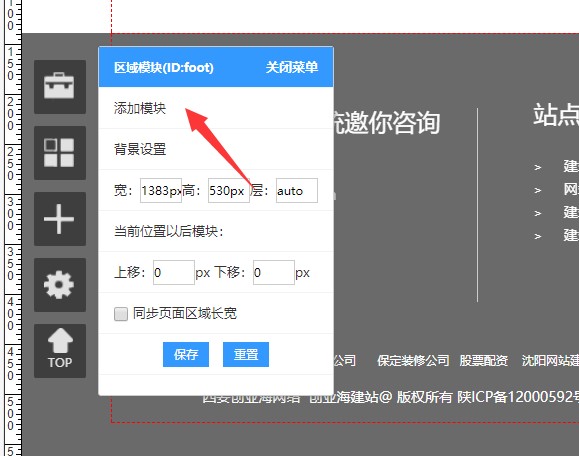Click the TOP arrow icon

pyautogui.click(x=60, y=351)
